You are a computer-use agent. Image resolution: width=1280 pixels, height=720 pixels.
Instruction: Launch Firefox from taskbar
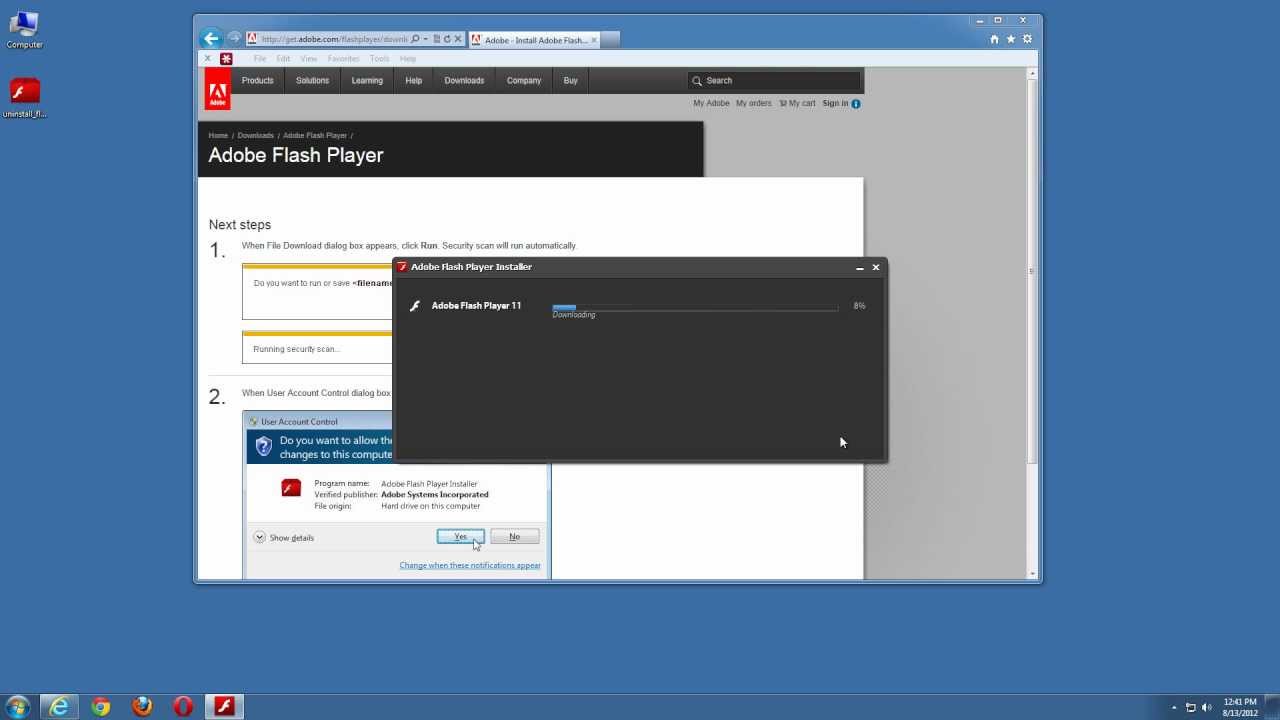tap(142, 706)
